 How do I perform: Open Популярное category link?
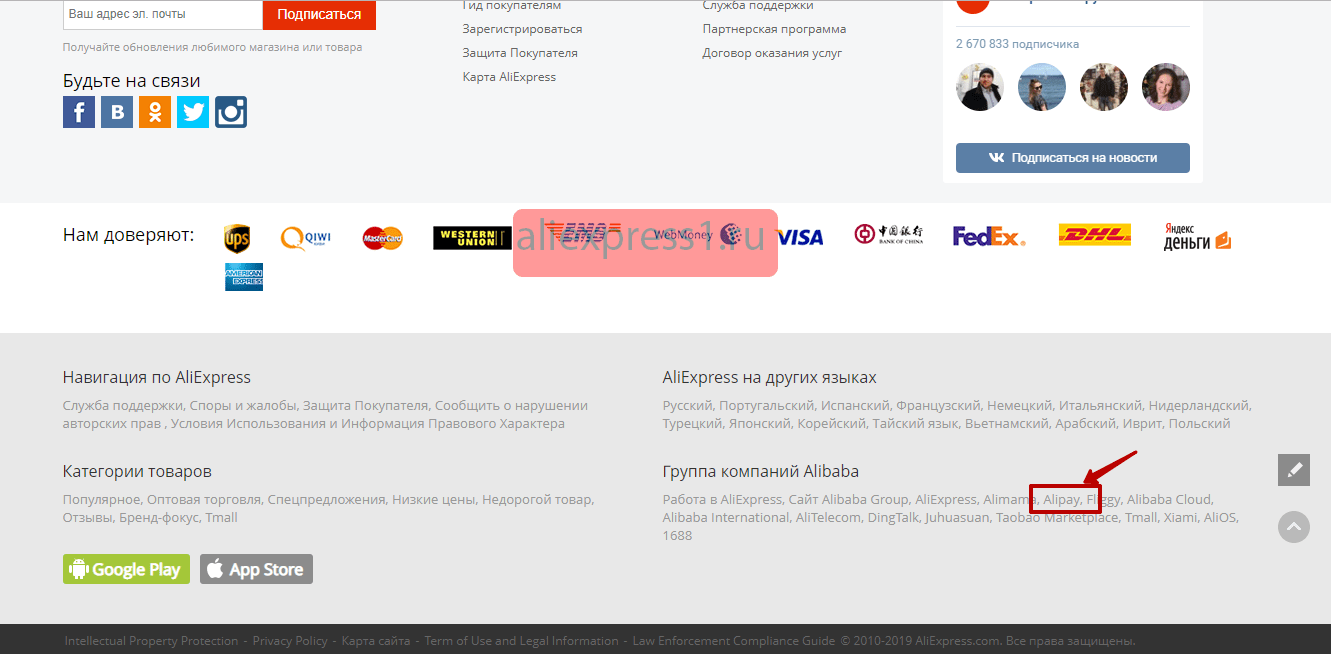pos(101,499)
